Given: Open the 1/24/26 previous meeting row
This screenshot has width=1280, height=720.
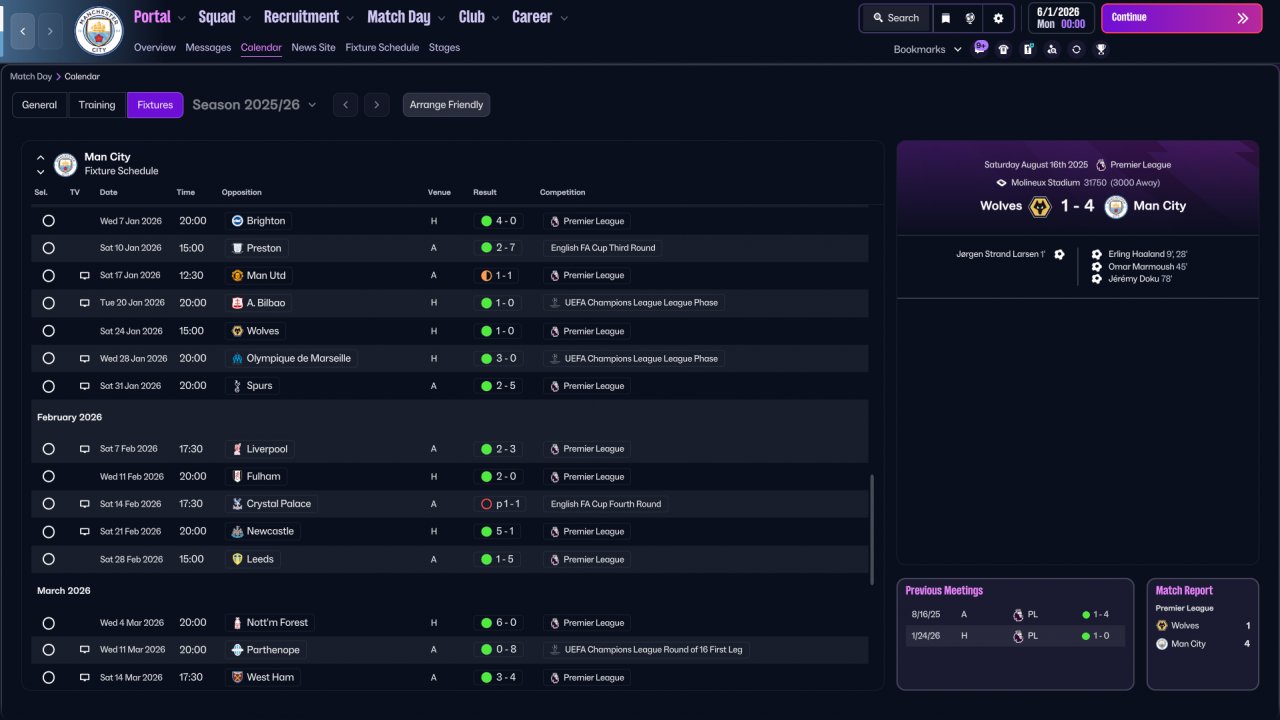Looking at the screenshot, I should click(1015, 636).
